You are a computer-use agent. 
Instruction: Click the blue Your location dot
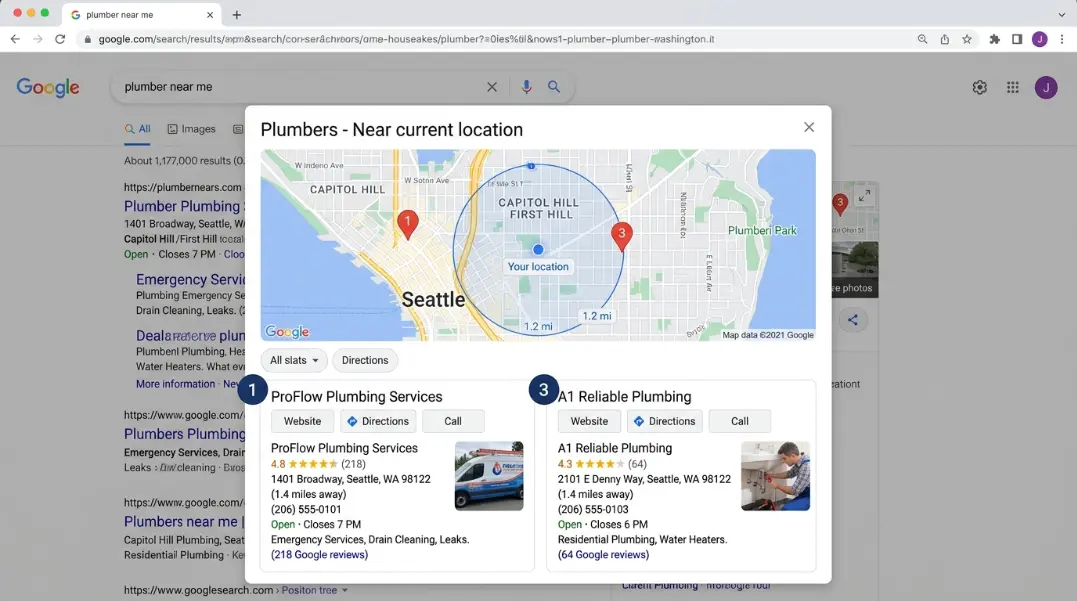coord(538,249)
